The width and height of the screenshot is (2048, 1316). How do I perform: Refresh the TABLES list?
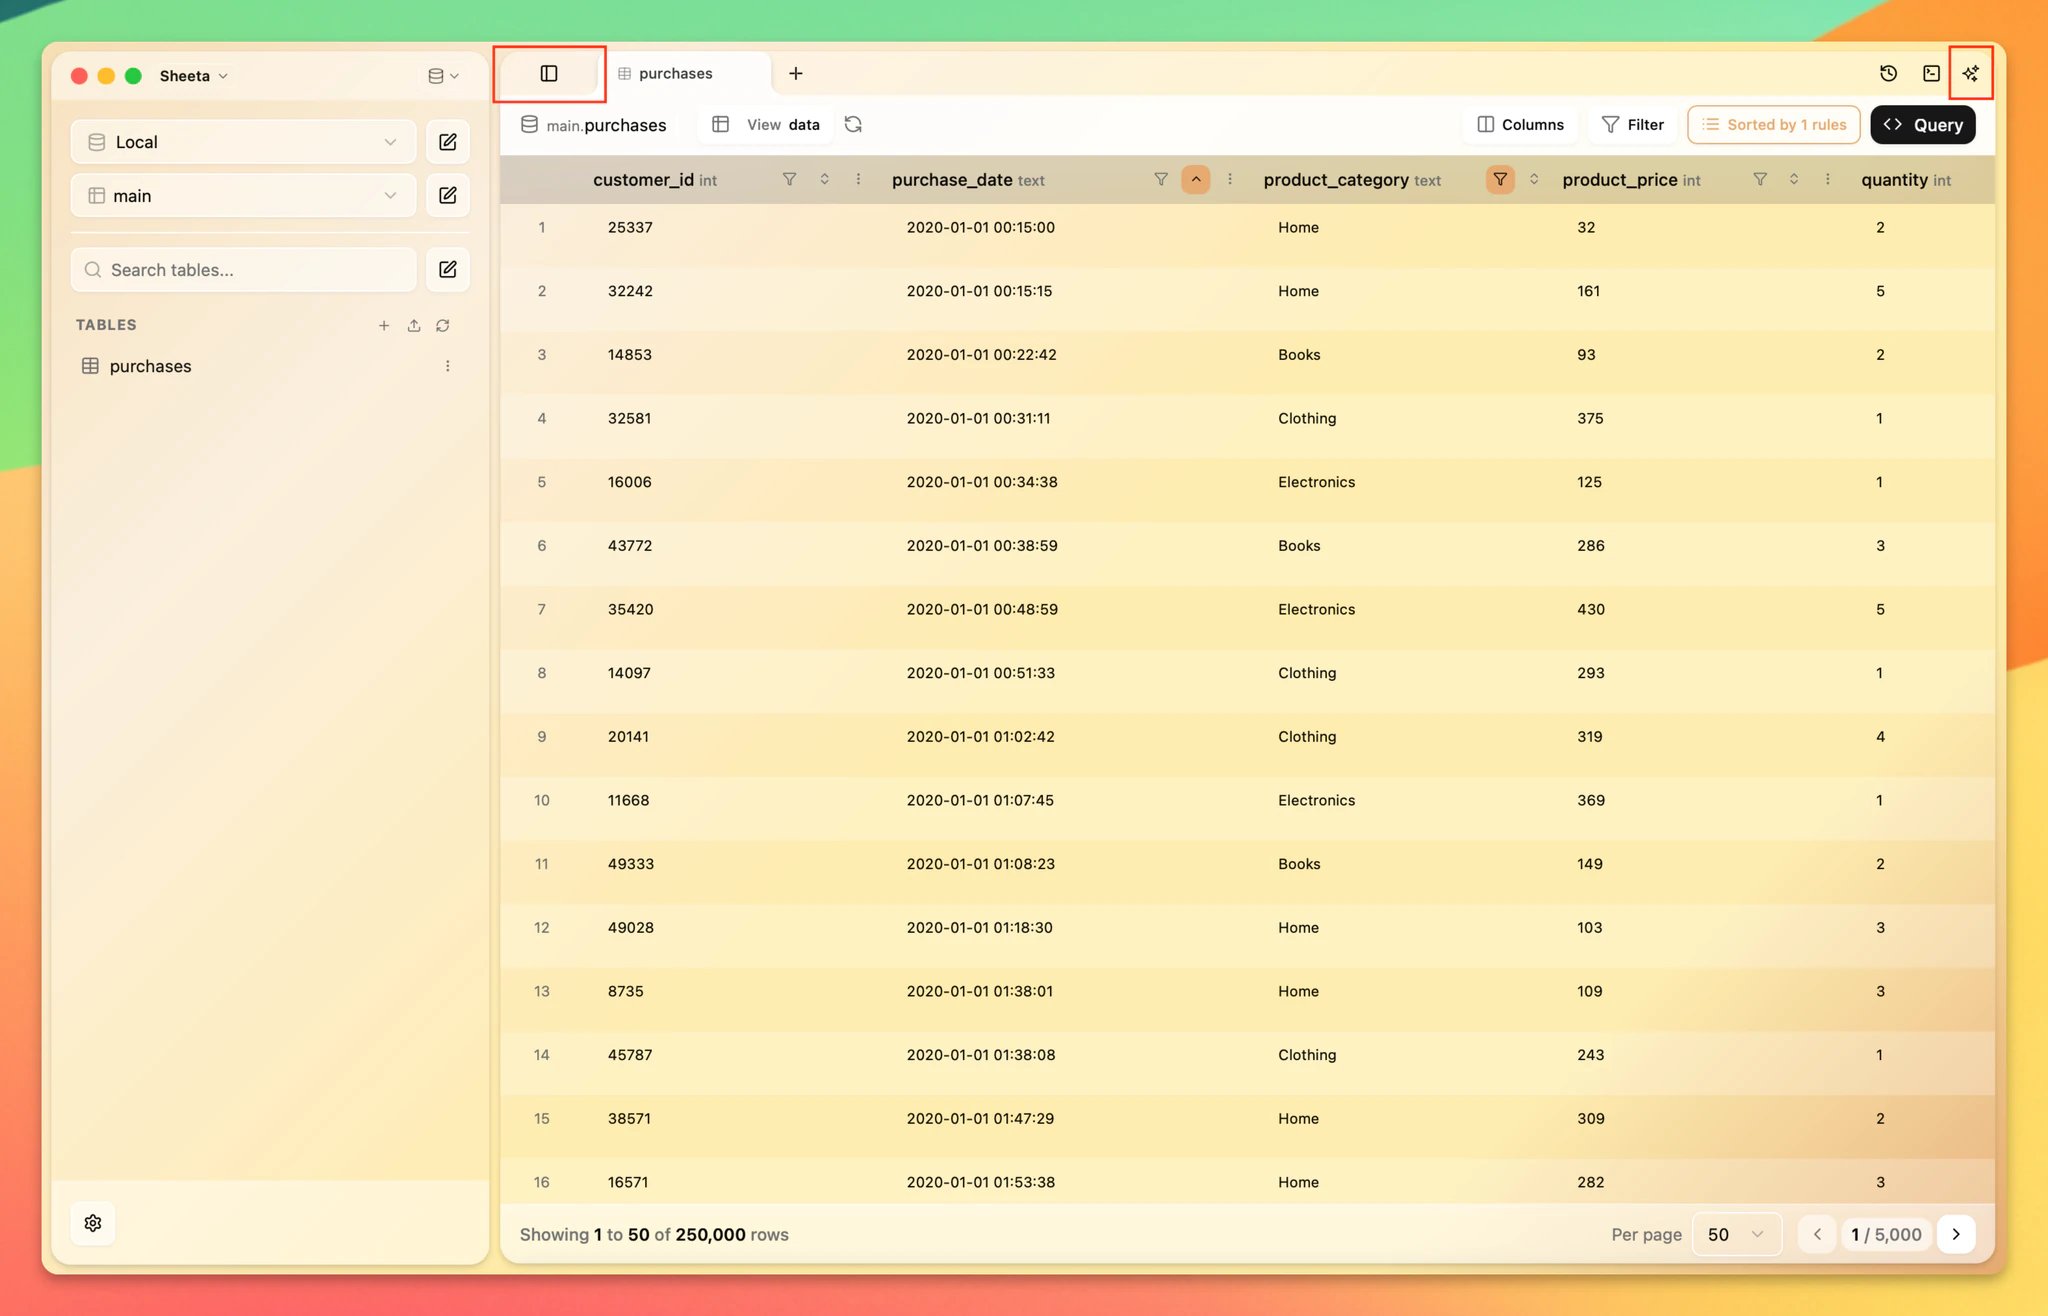(x=443, y=326)
